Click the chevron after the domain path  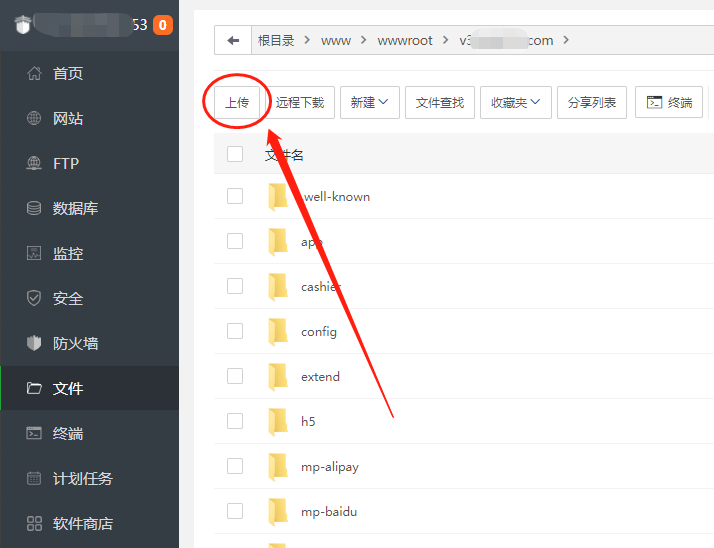coord(566,40)
